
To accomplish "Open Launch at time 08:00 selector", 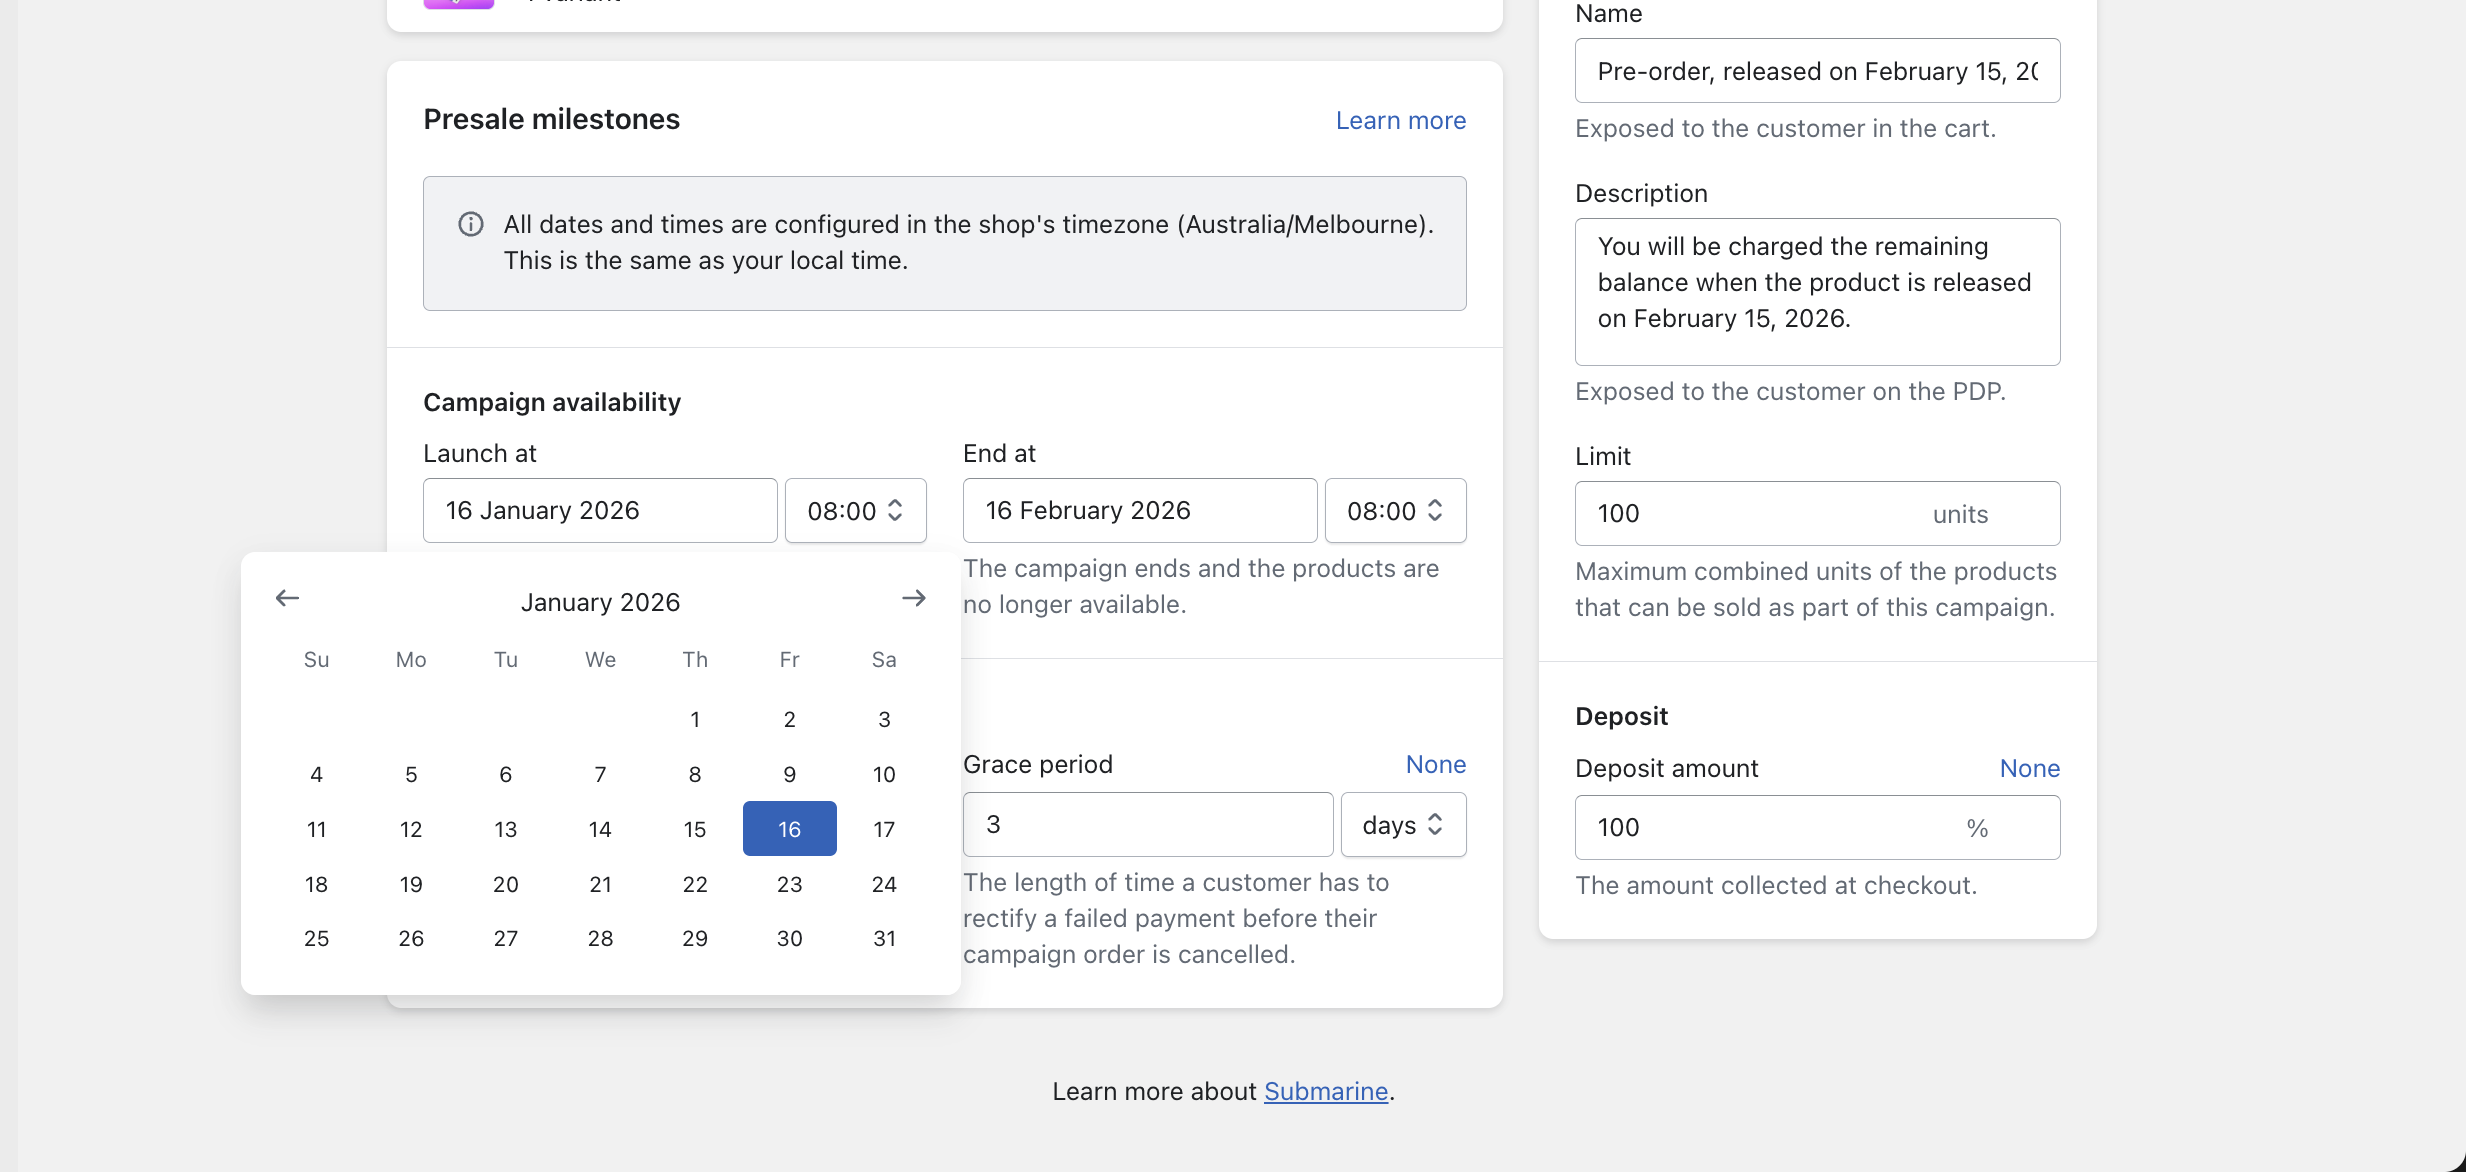I will tap(855, 511).
